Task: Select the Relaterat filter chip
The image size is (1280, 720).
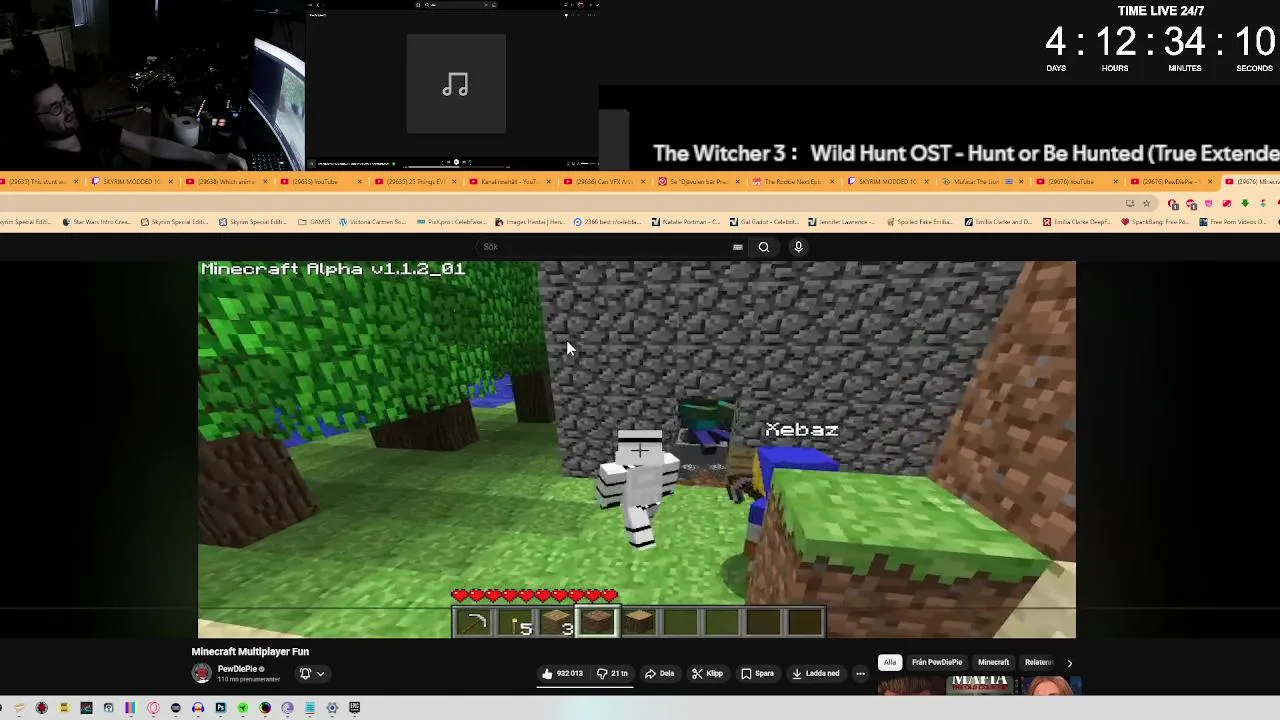Action: click(1037, 662)
